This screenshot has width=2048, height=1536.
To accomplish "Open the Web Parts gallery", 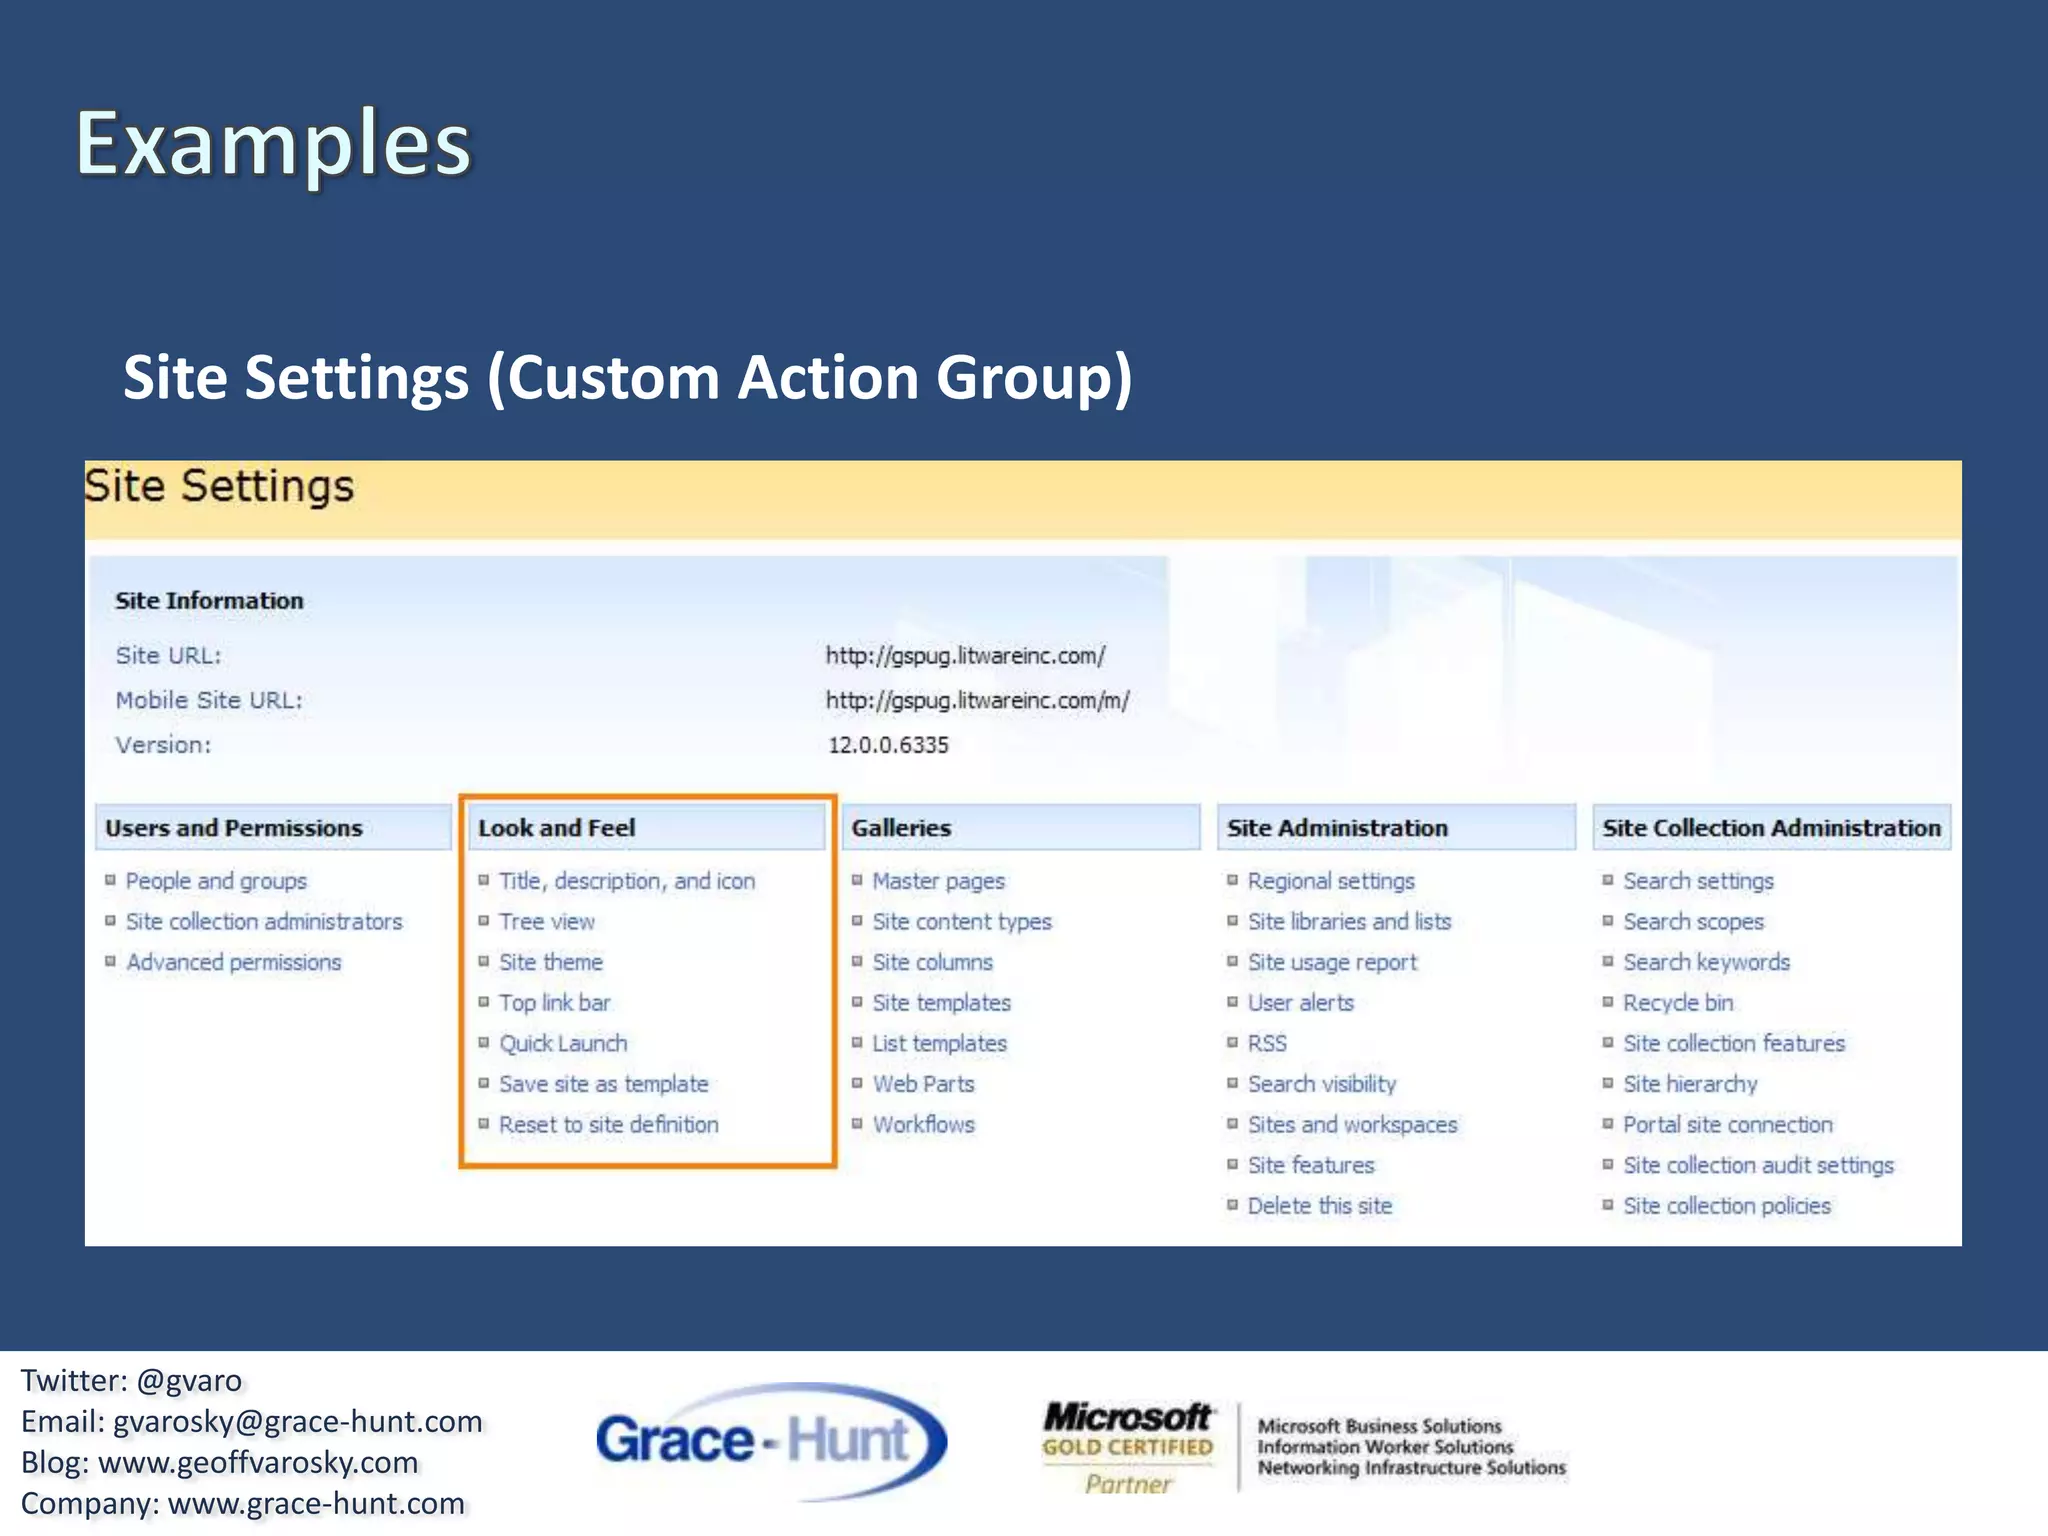I will [x=924, y=1084].
